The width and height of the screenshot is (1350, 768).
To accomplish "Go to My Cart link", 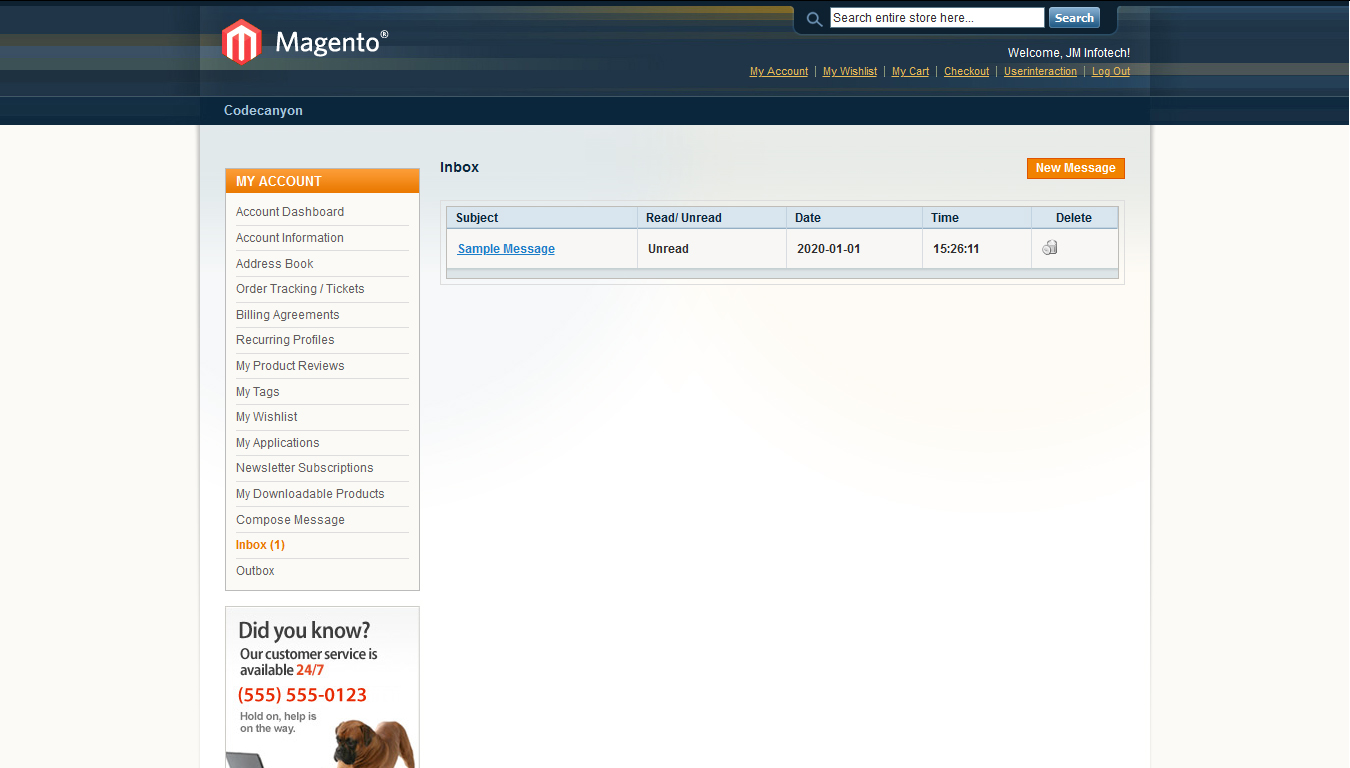I will 910,72.
